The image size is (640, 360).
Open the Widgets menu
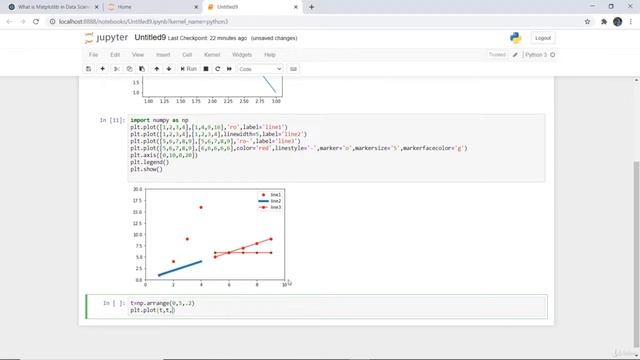pyautogui.click(x=242, y=55)
